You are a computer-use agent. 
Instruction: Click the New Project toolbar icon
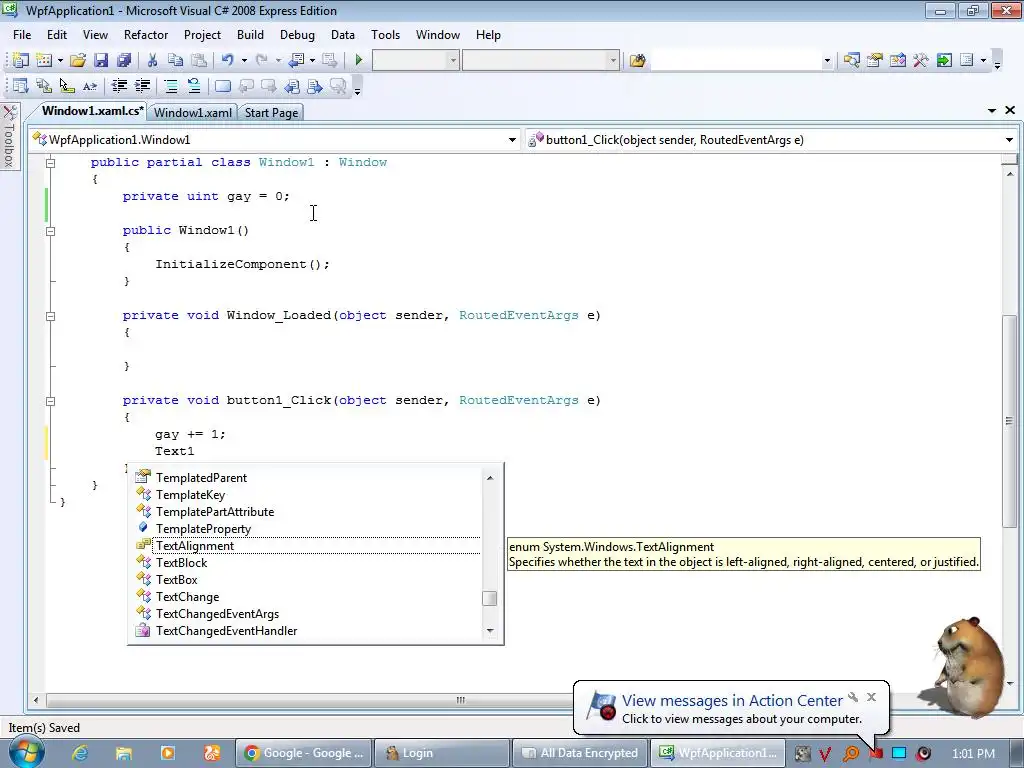click(x=20, y=60)
